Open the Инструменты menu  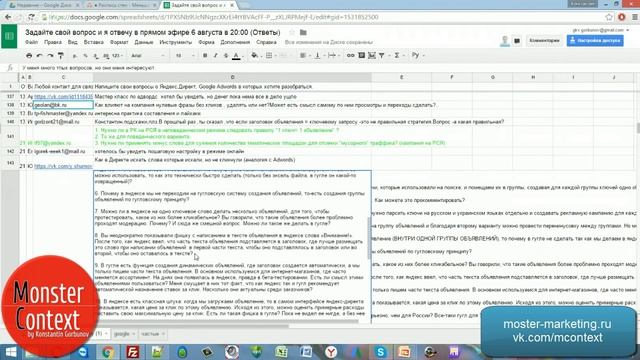coord(176,42)
